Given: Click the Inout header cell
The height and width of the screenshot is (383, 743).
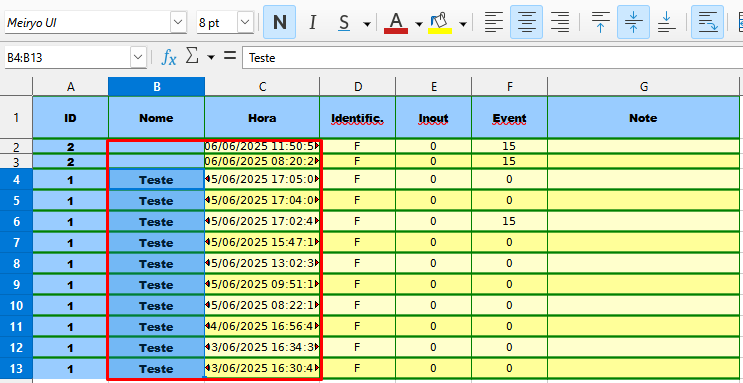Looking at the screenshot, I should point(434,118).
